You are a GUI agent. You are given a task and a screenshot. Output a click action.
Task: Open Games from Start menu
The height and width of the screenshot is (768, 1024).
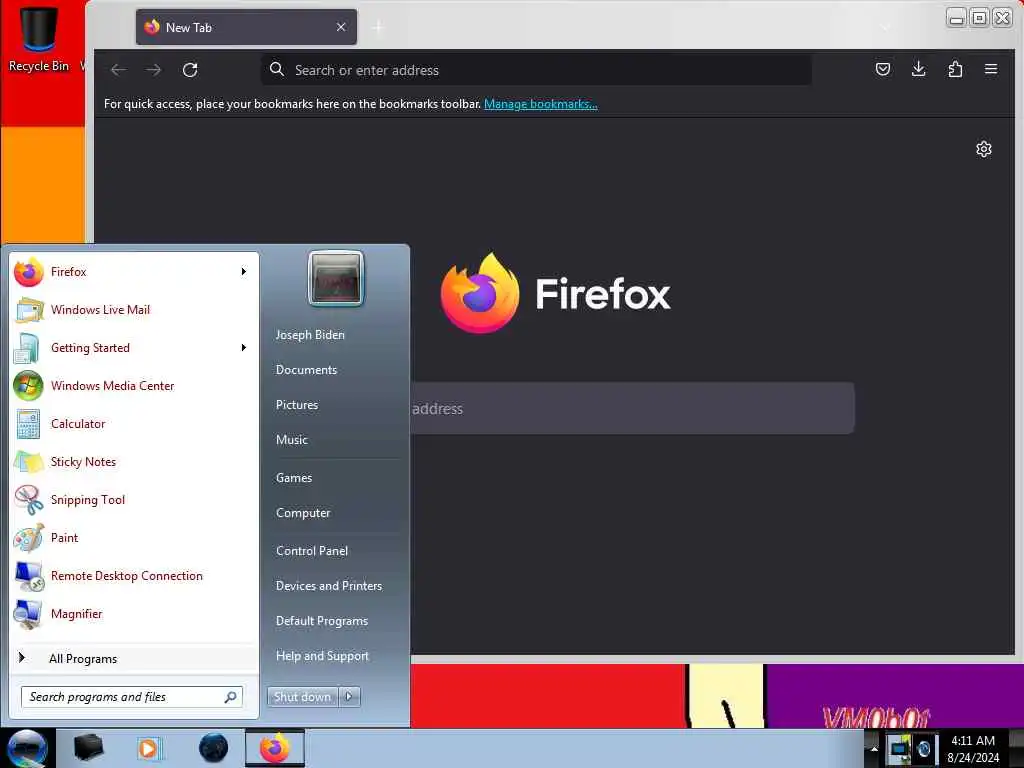click(294, 478)
